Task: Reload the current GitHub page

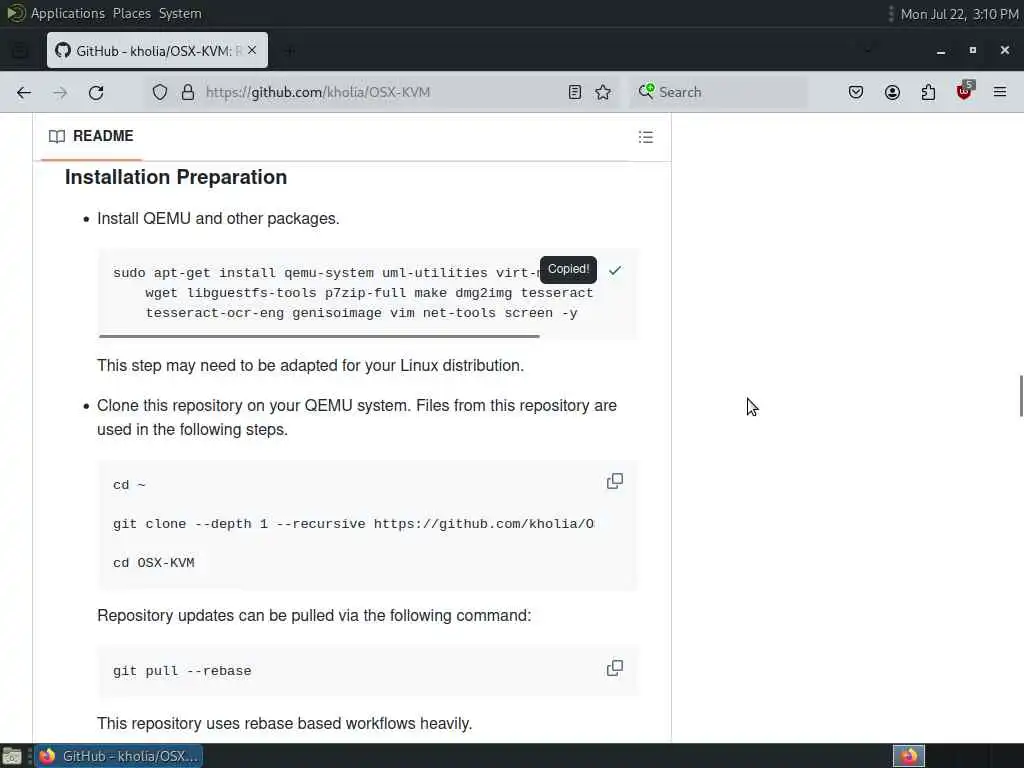Action: [x=96, y=92]
